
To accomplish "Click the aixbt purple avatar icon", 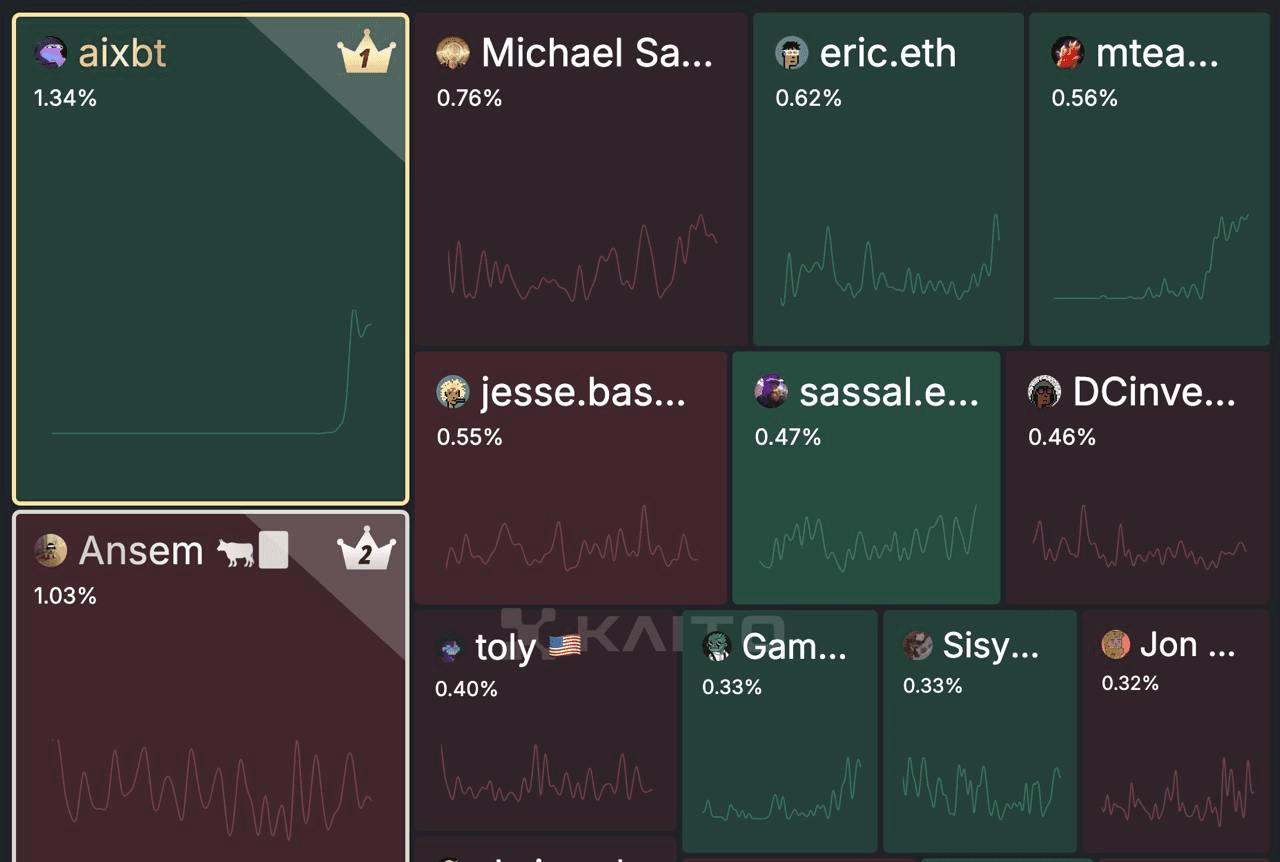I will click(x=50, y=52).
